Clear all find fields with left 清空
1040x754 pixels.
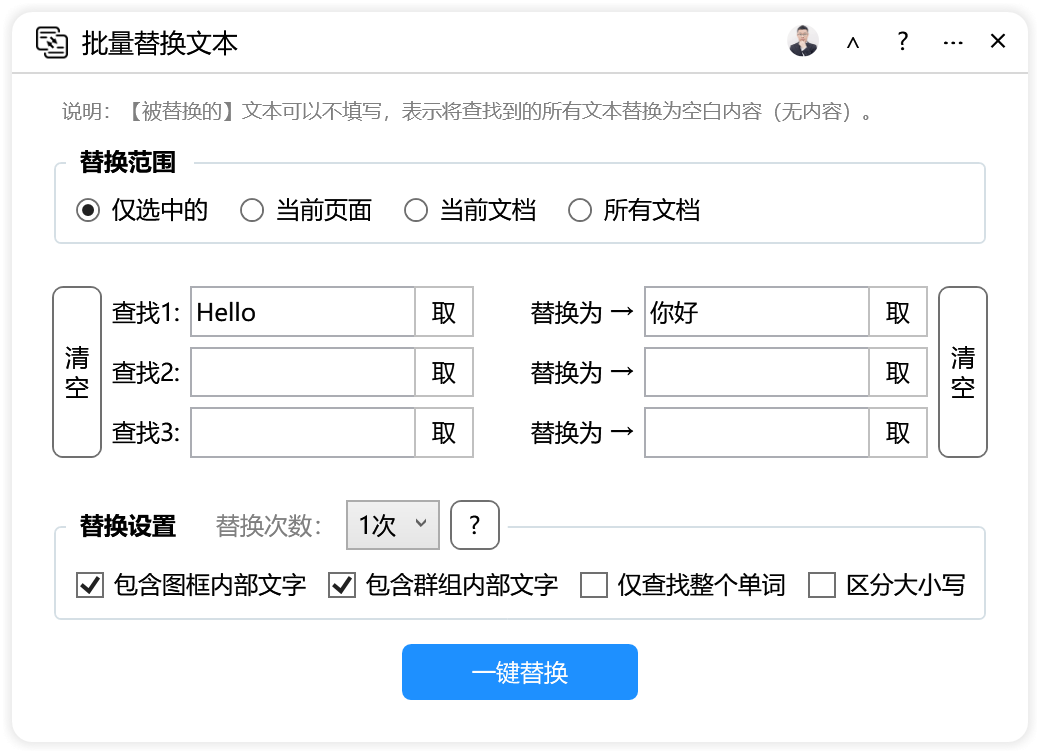(x=77, y=372)
